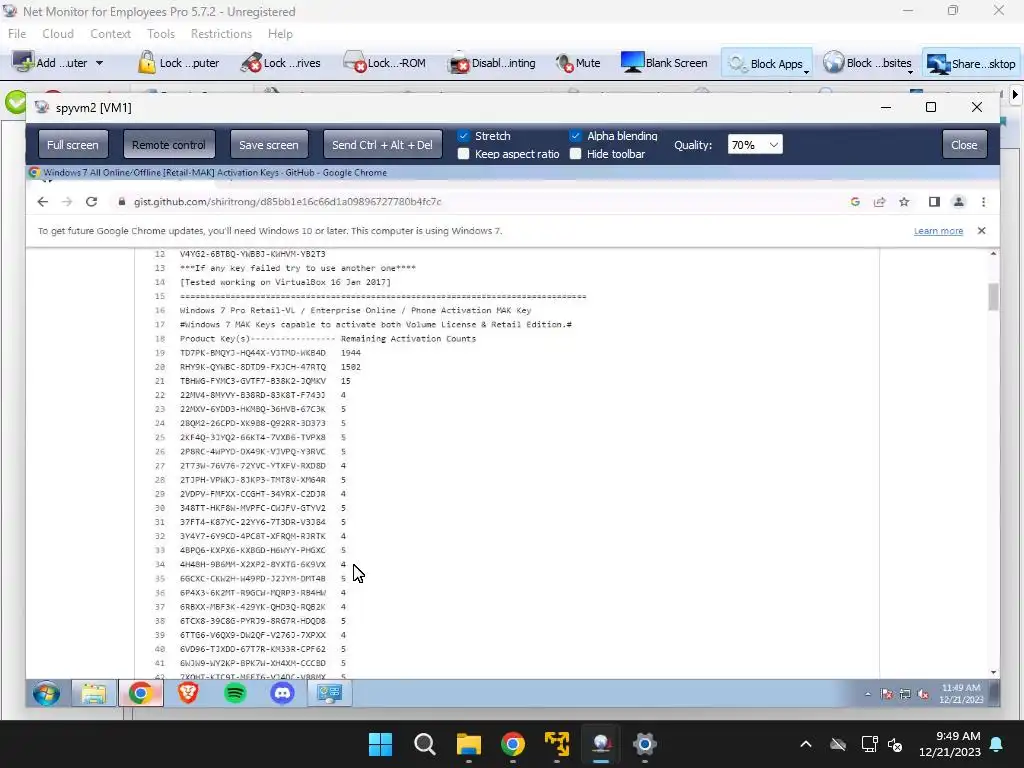Click Discord icon in remote taskbar
Image resolution: width=1024 pixels, height=768 pixels.
(282, 693)
